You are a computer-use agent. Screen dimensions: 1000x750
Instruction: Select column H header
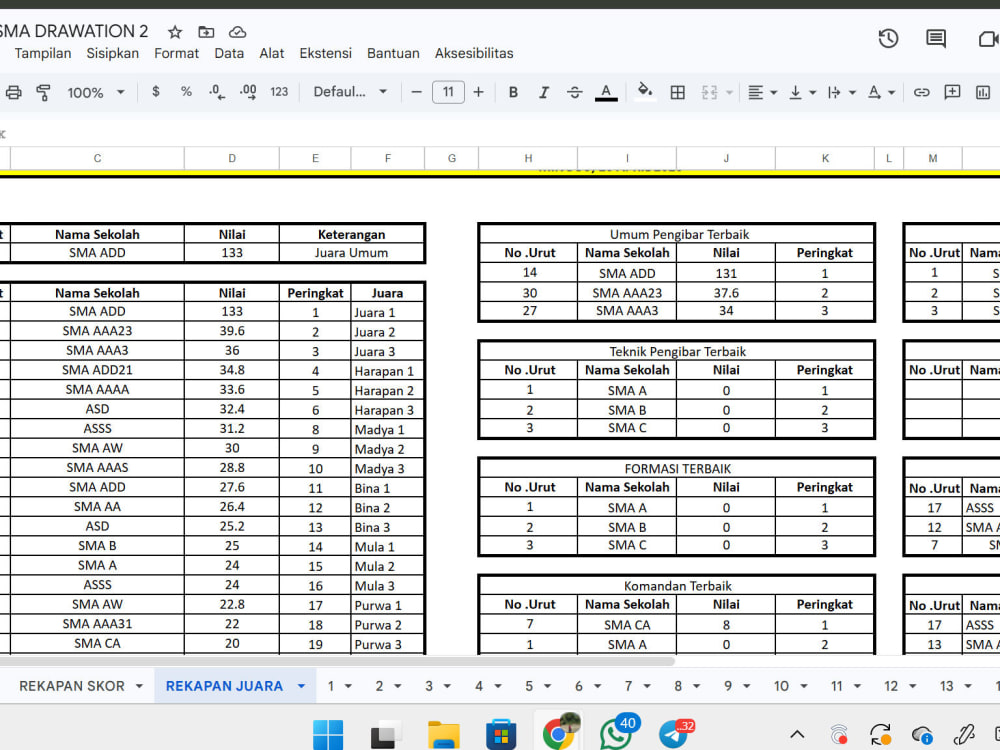528,158
